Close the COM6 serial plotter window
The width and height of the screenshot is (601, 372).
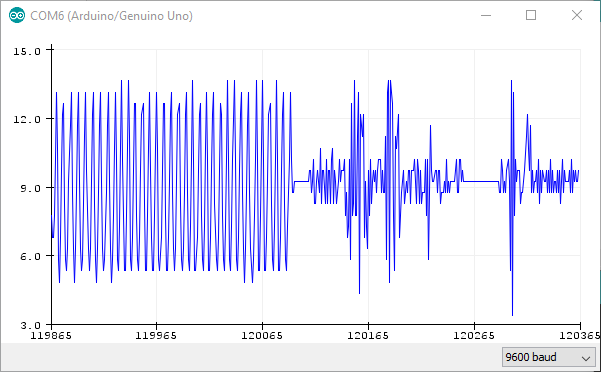[577, 15]
